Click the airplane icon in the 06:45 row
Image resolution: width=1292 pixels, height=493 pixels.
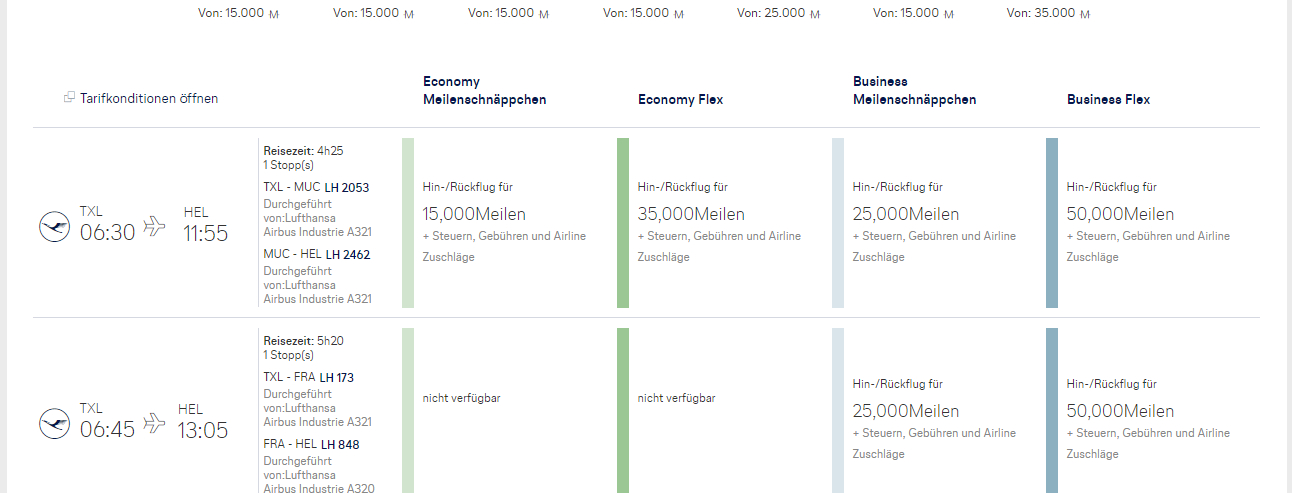154,423
